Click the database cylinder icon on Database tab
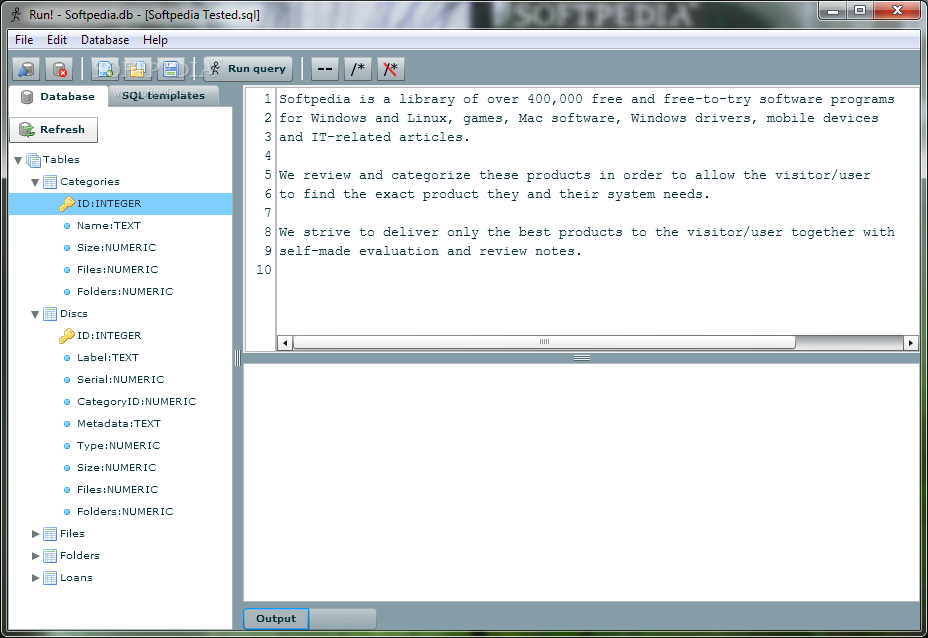 coord(27,97)
